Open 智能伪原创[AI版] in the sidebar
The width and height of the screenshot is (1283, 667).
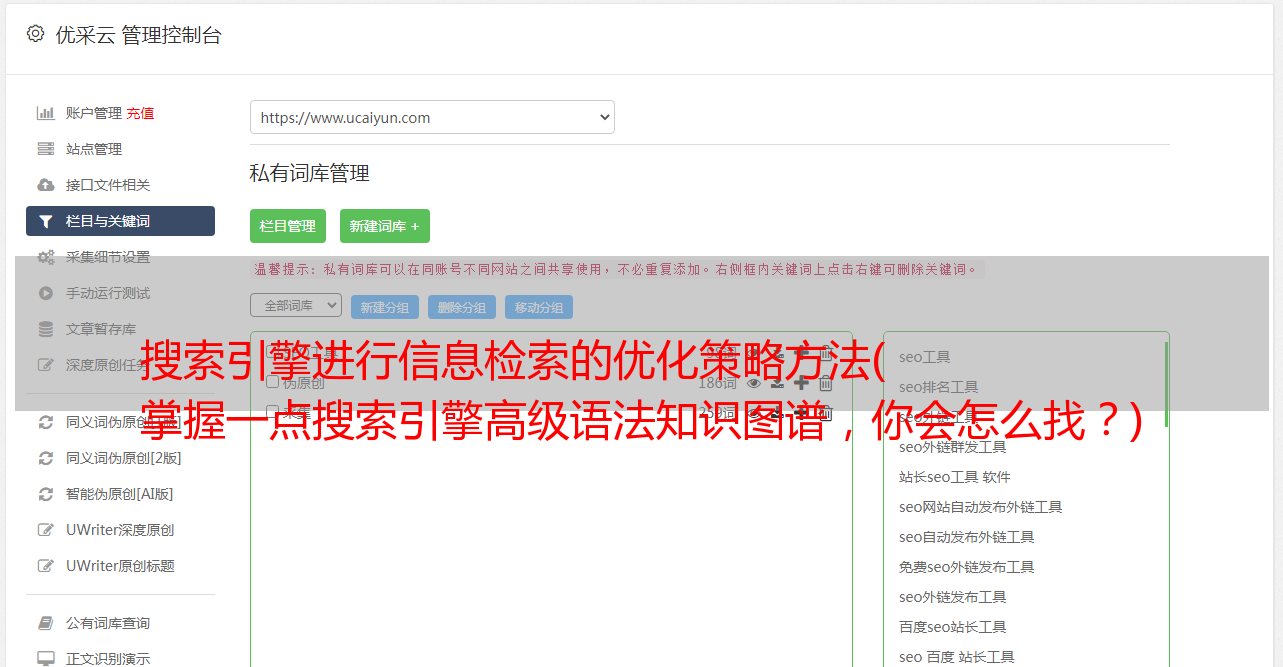point(120,494)
